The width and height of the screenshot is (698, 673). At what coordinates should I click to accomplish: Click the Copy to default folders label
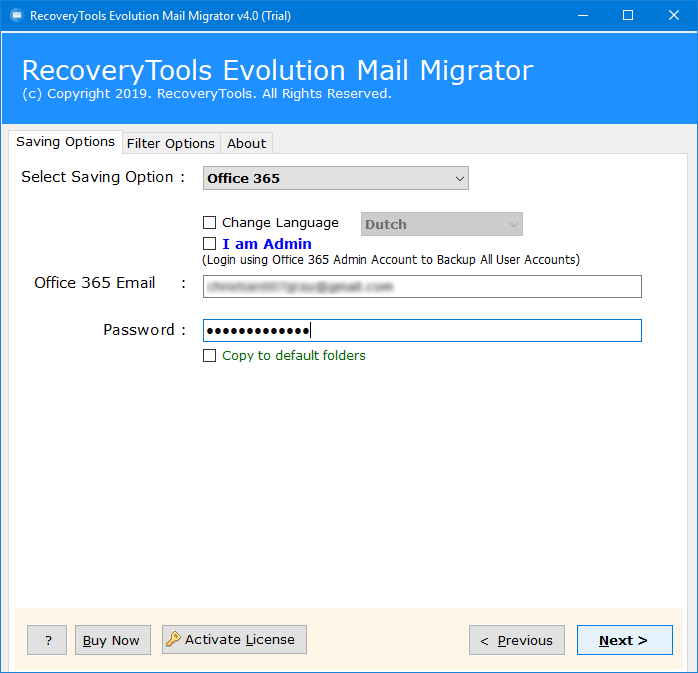click(294, 356)
